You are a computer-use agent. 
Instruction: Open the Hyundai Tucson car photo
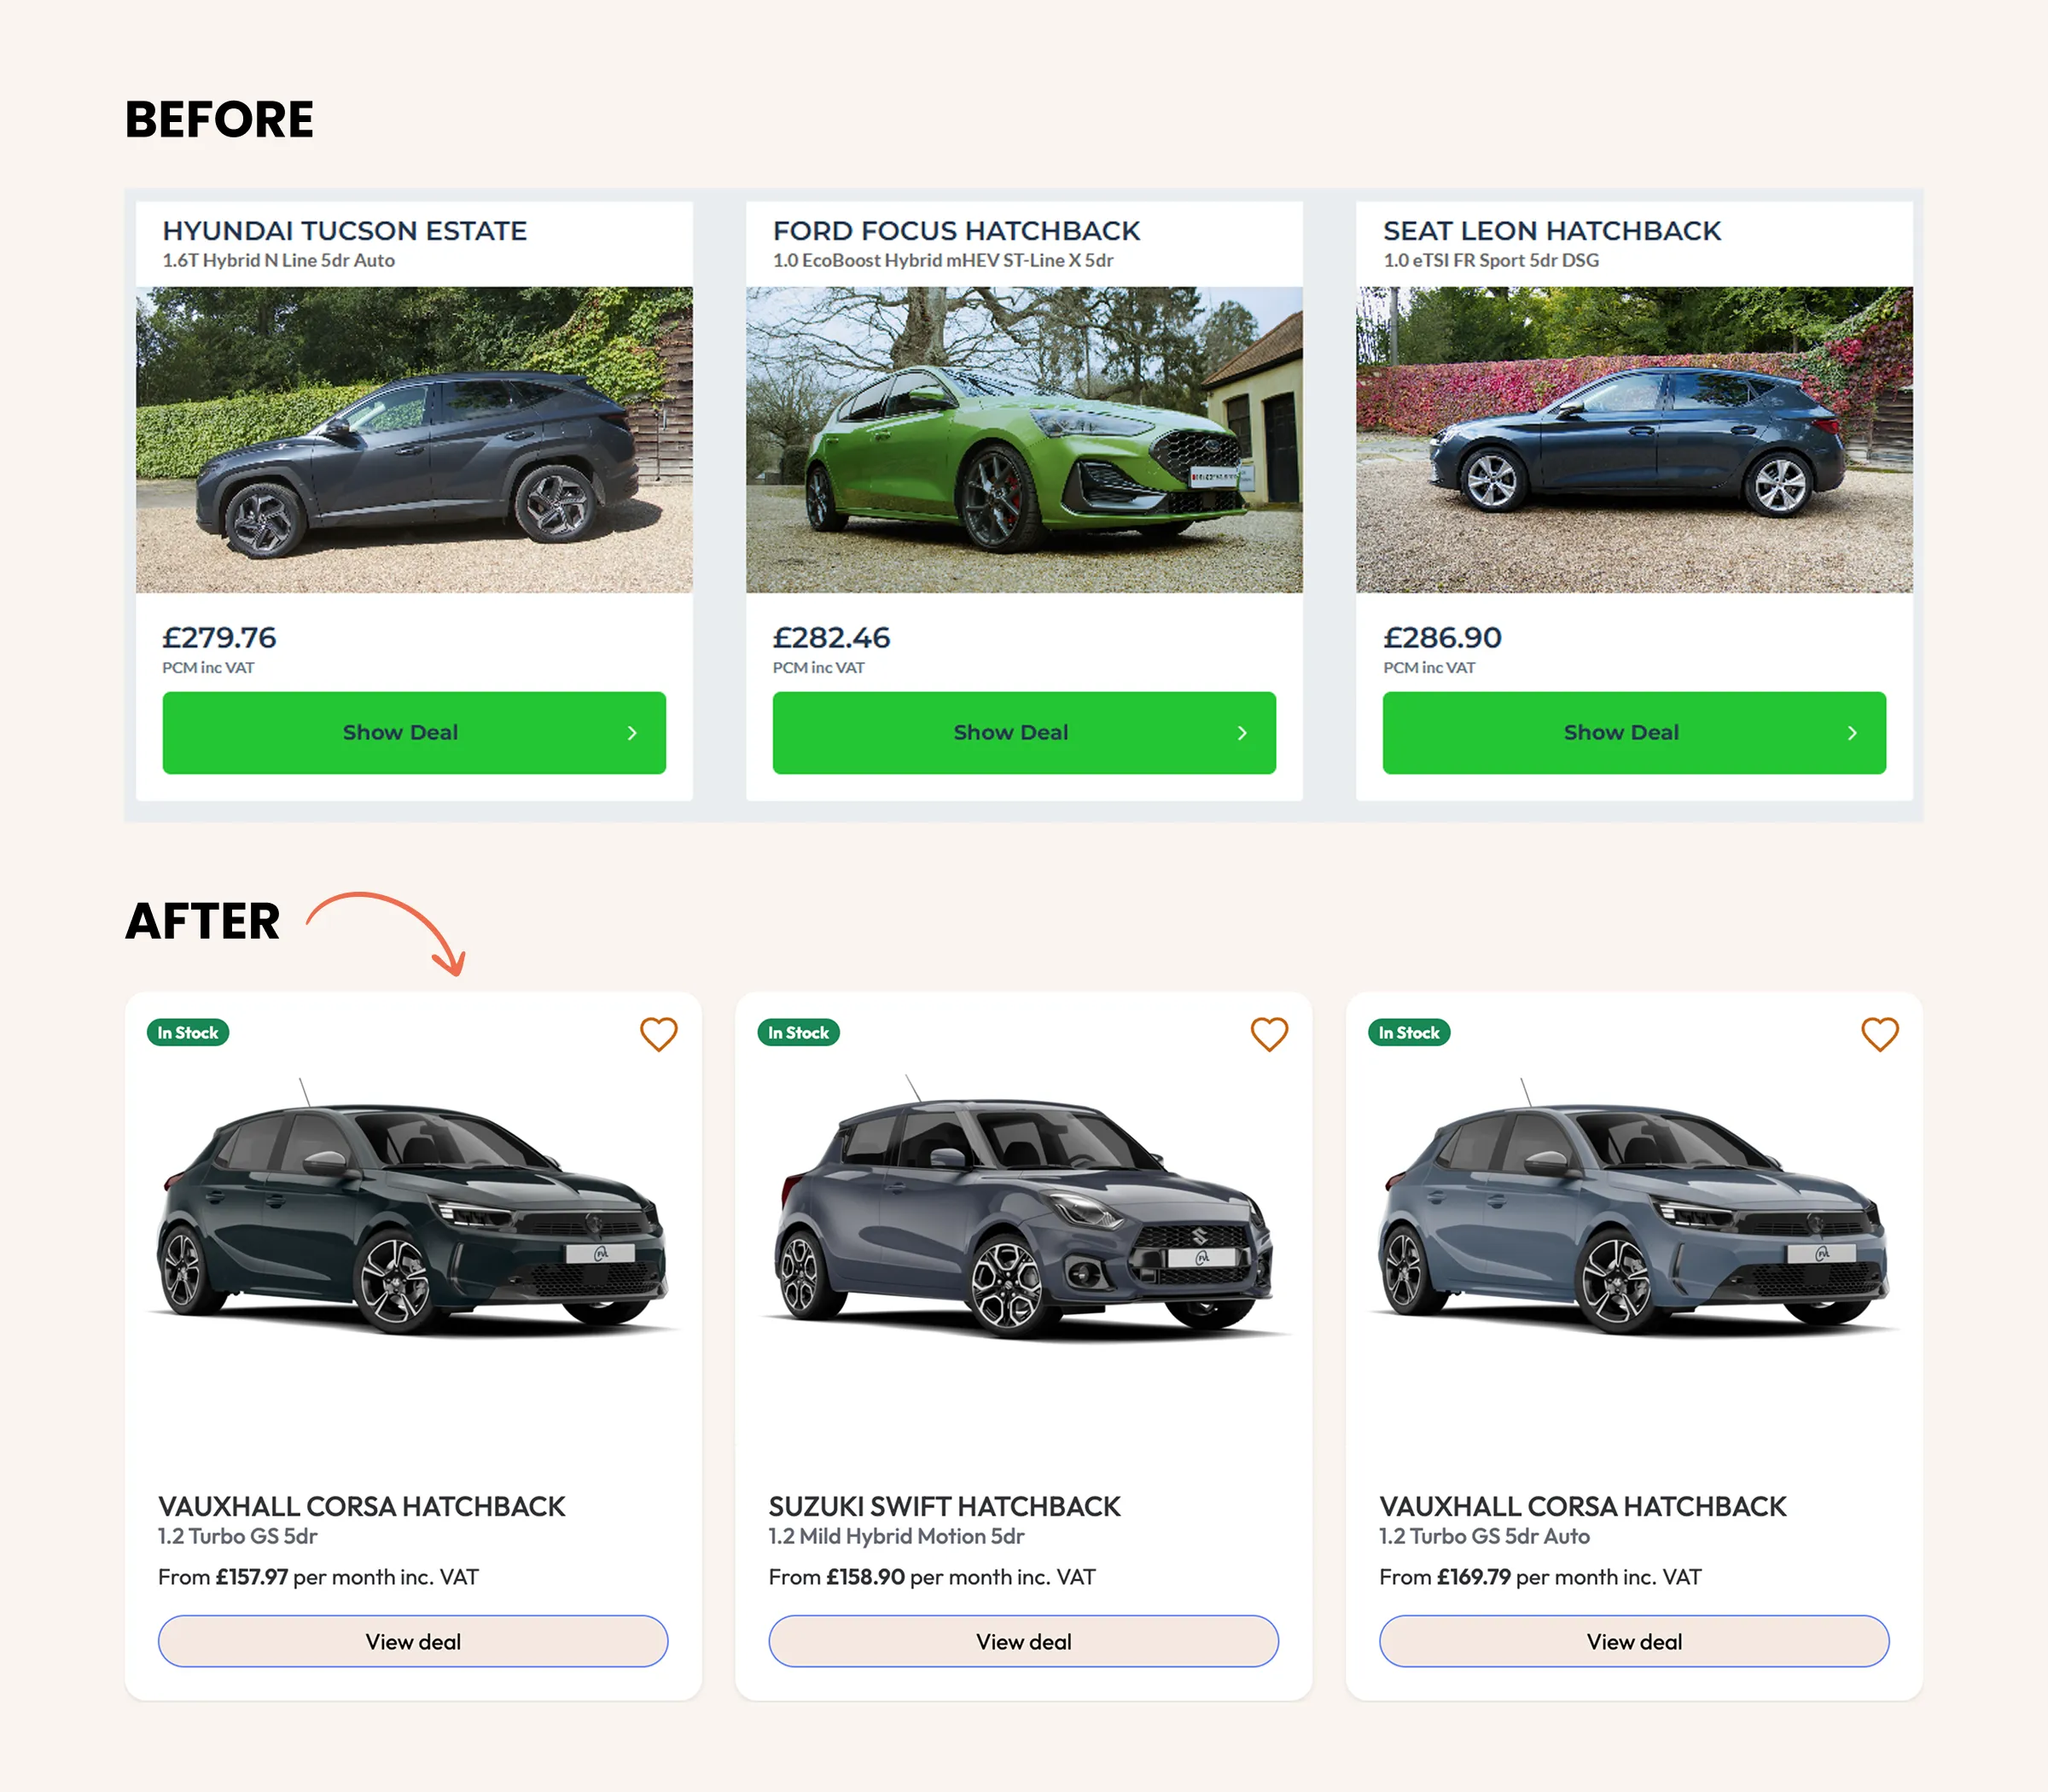414,440
